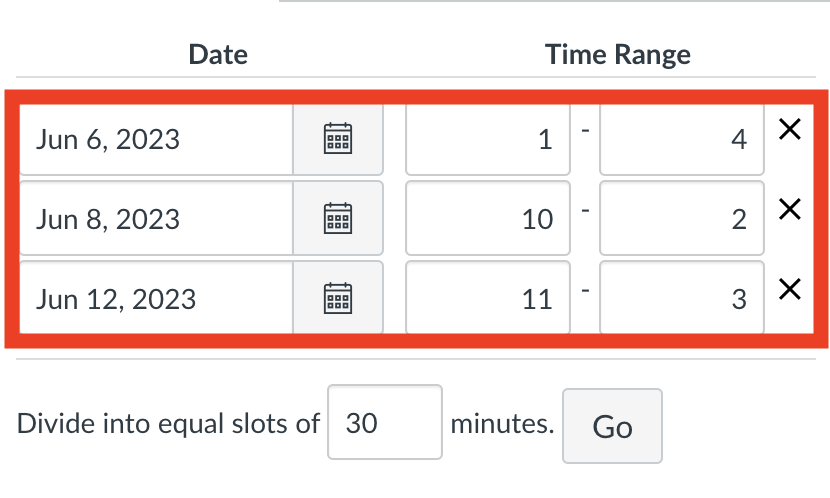This screenshot has width=830, height=498.
Task: Open calendar picker for Jun 8, 2023
Action: click(x=338, y=219)
